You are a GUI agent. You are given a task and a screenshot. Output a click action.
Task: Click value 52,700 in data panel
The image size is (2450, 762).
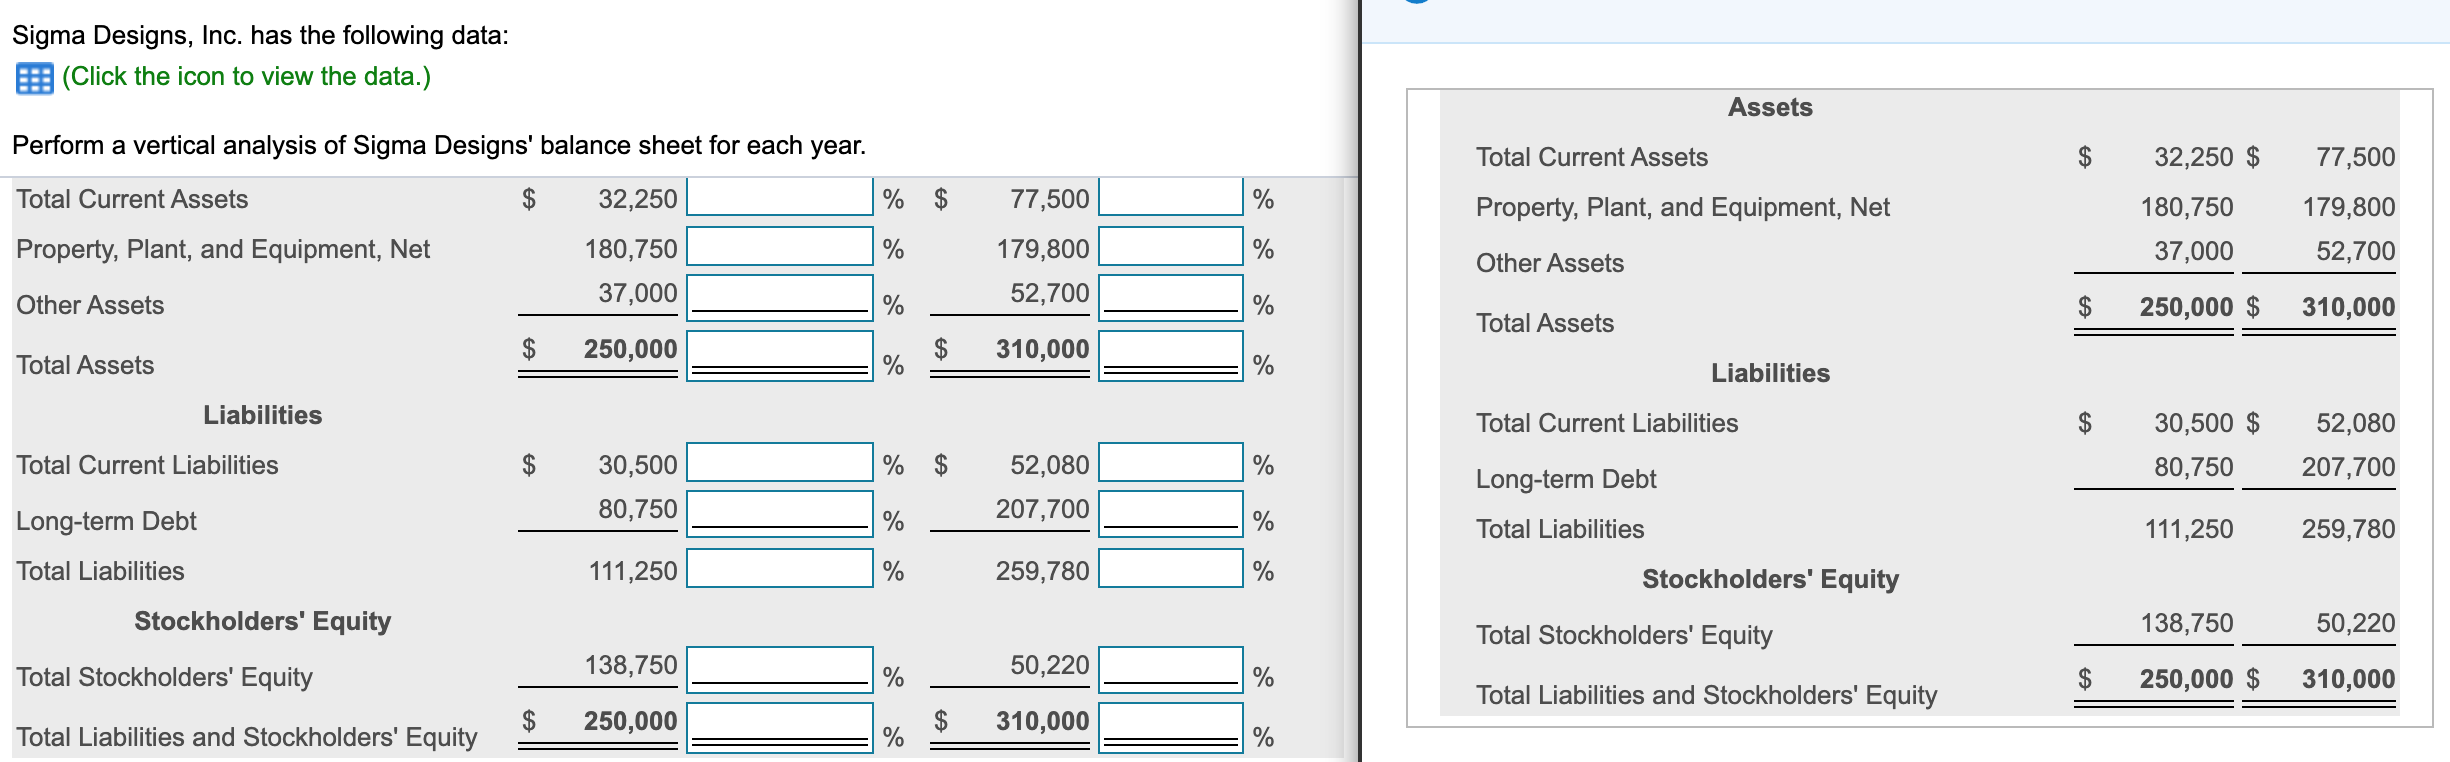click(x=2355, y=251)
